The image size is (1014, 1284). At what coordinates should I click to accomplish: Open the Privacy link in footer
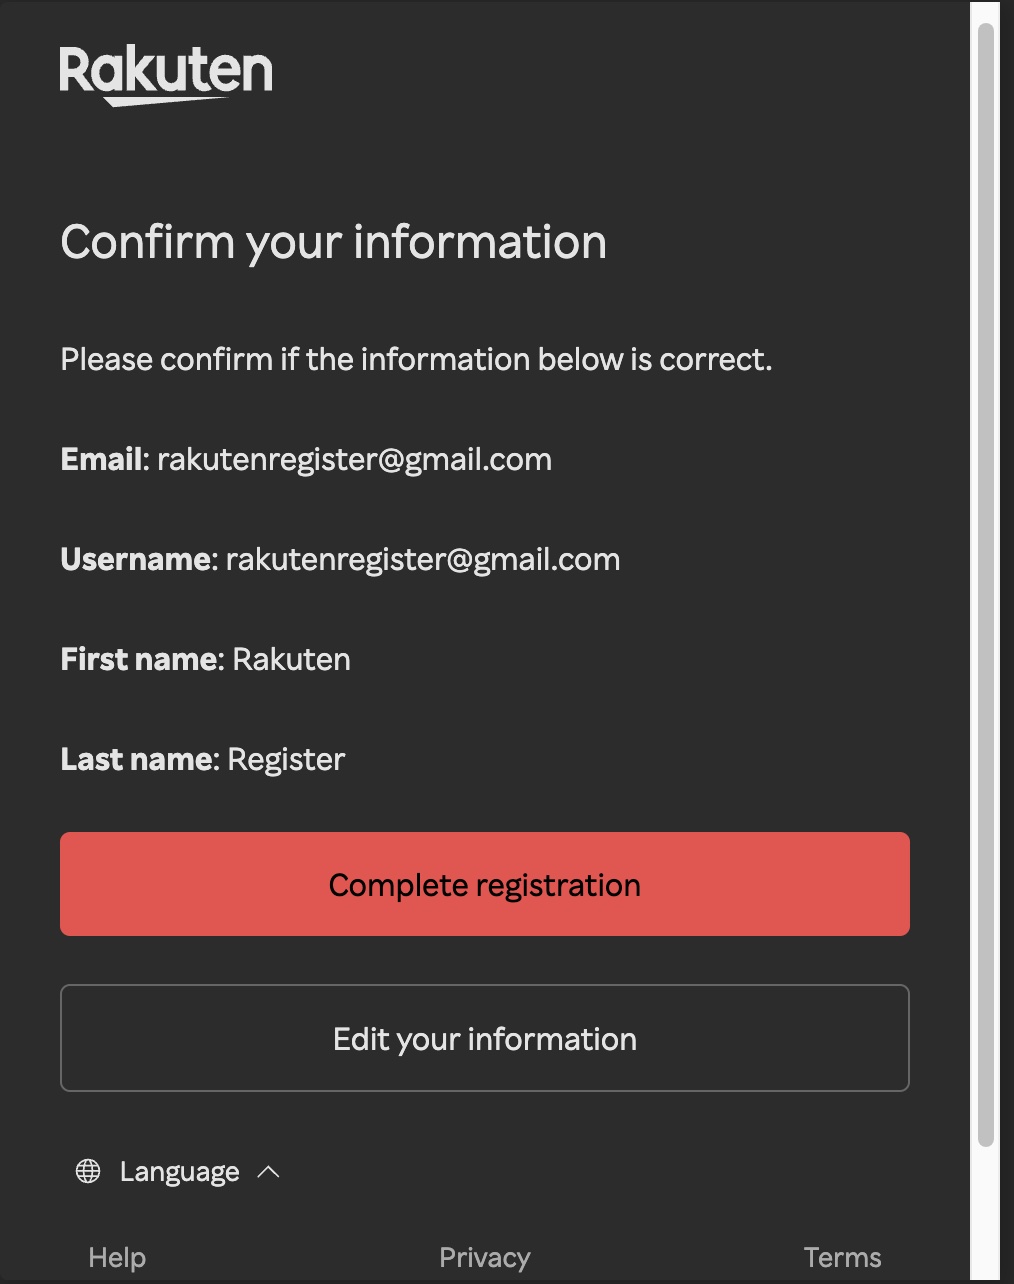[x=485, y=1257]
